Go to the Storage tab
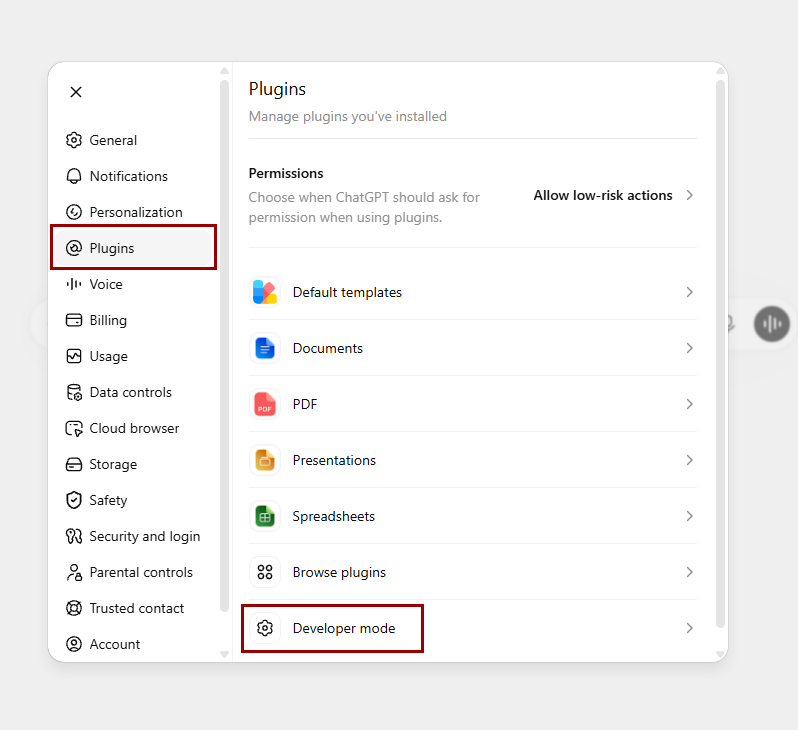The height and width of the screenshot is (730, 798). [133, 464]
